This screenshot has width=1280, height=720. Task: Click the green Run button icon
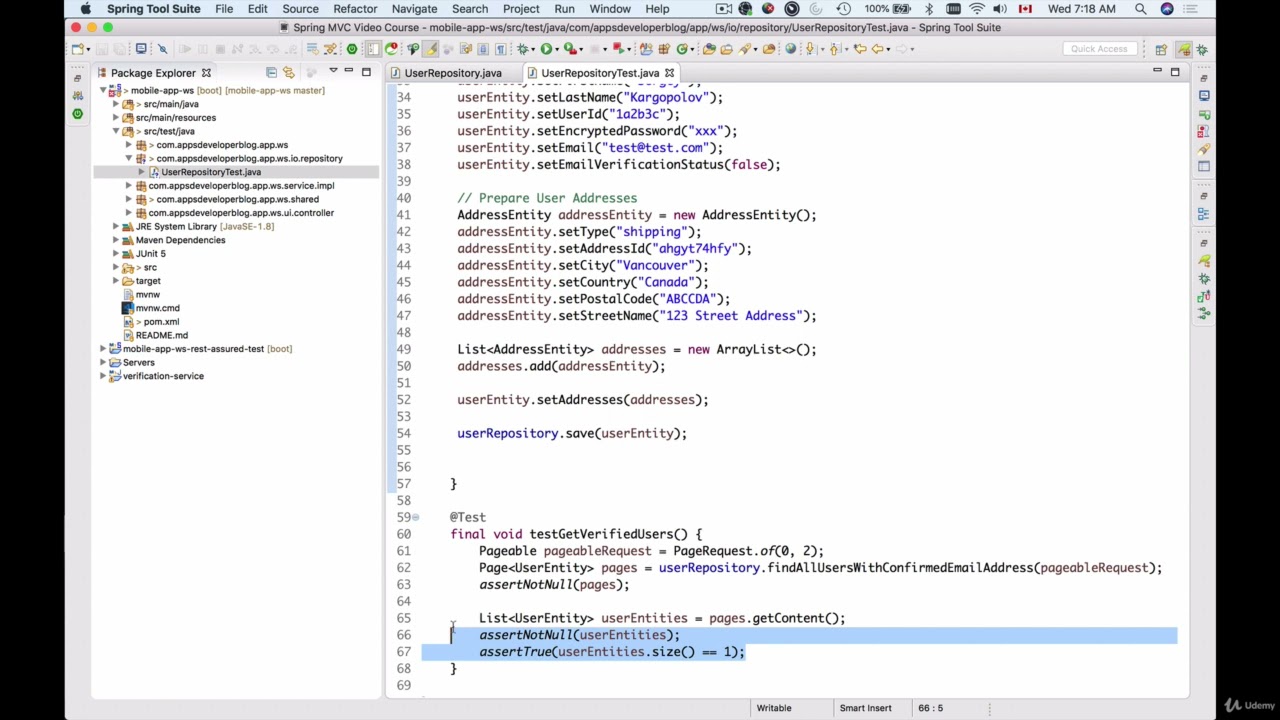tap(546, 48)
